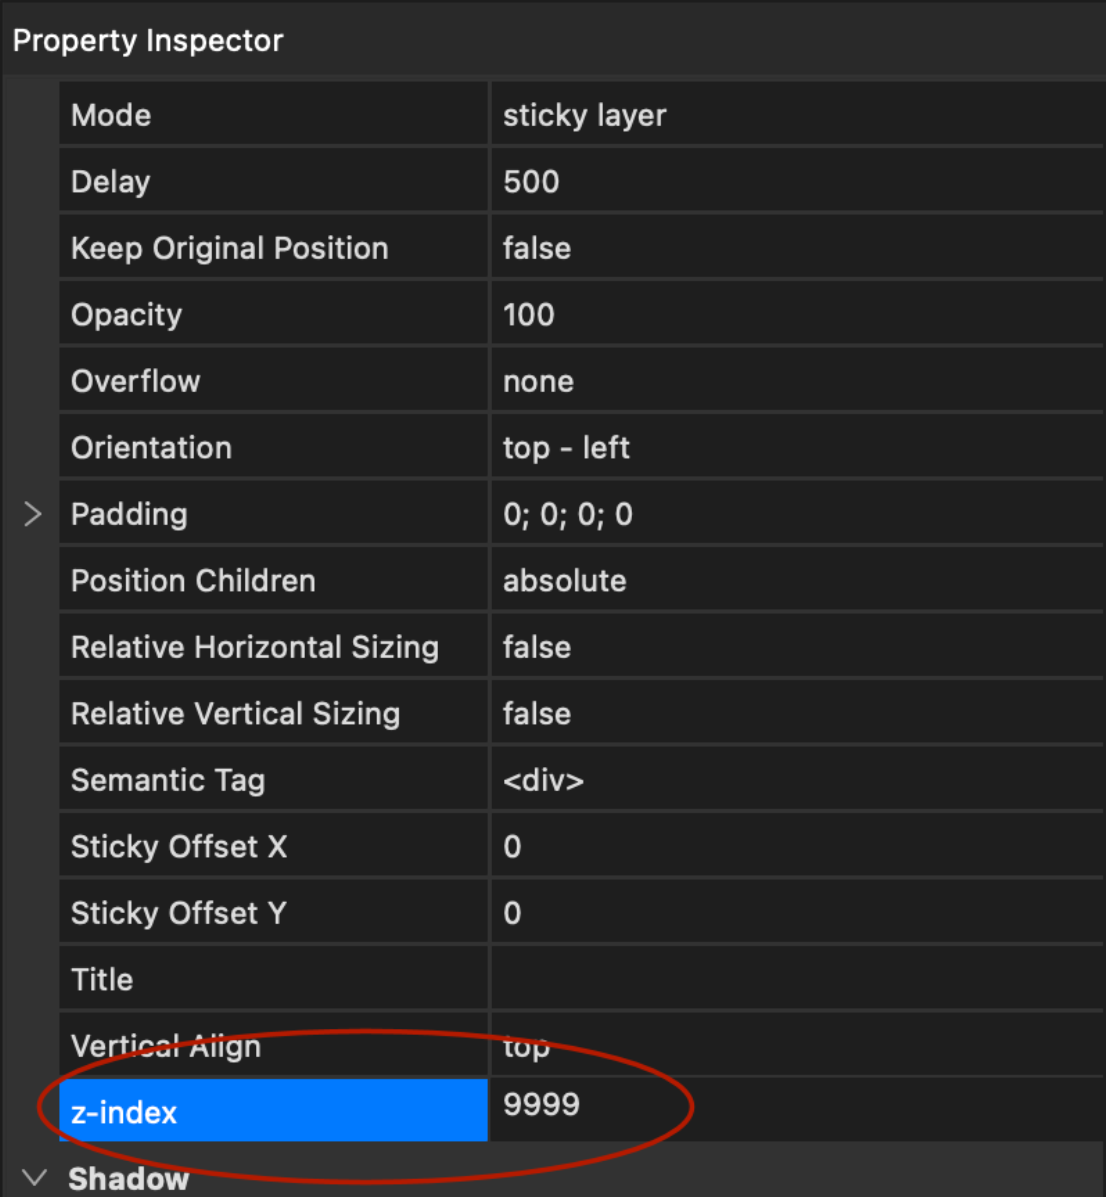Image resolution: width=1107 pixels, height=1198 pixels.
Task: Change the Vertical Align top value
Action: pyautogui.click(x=795, y=1046)
